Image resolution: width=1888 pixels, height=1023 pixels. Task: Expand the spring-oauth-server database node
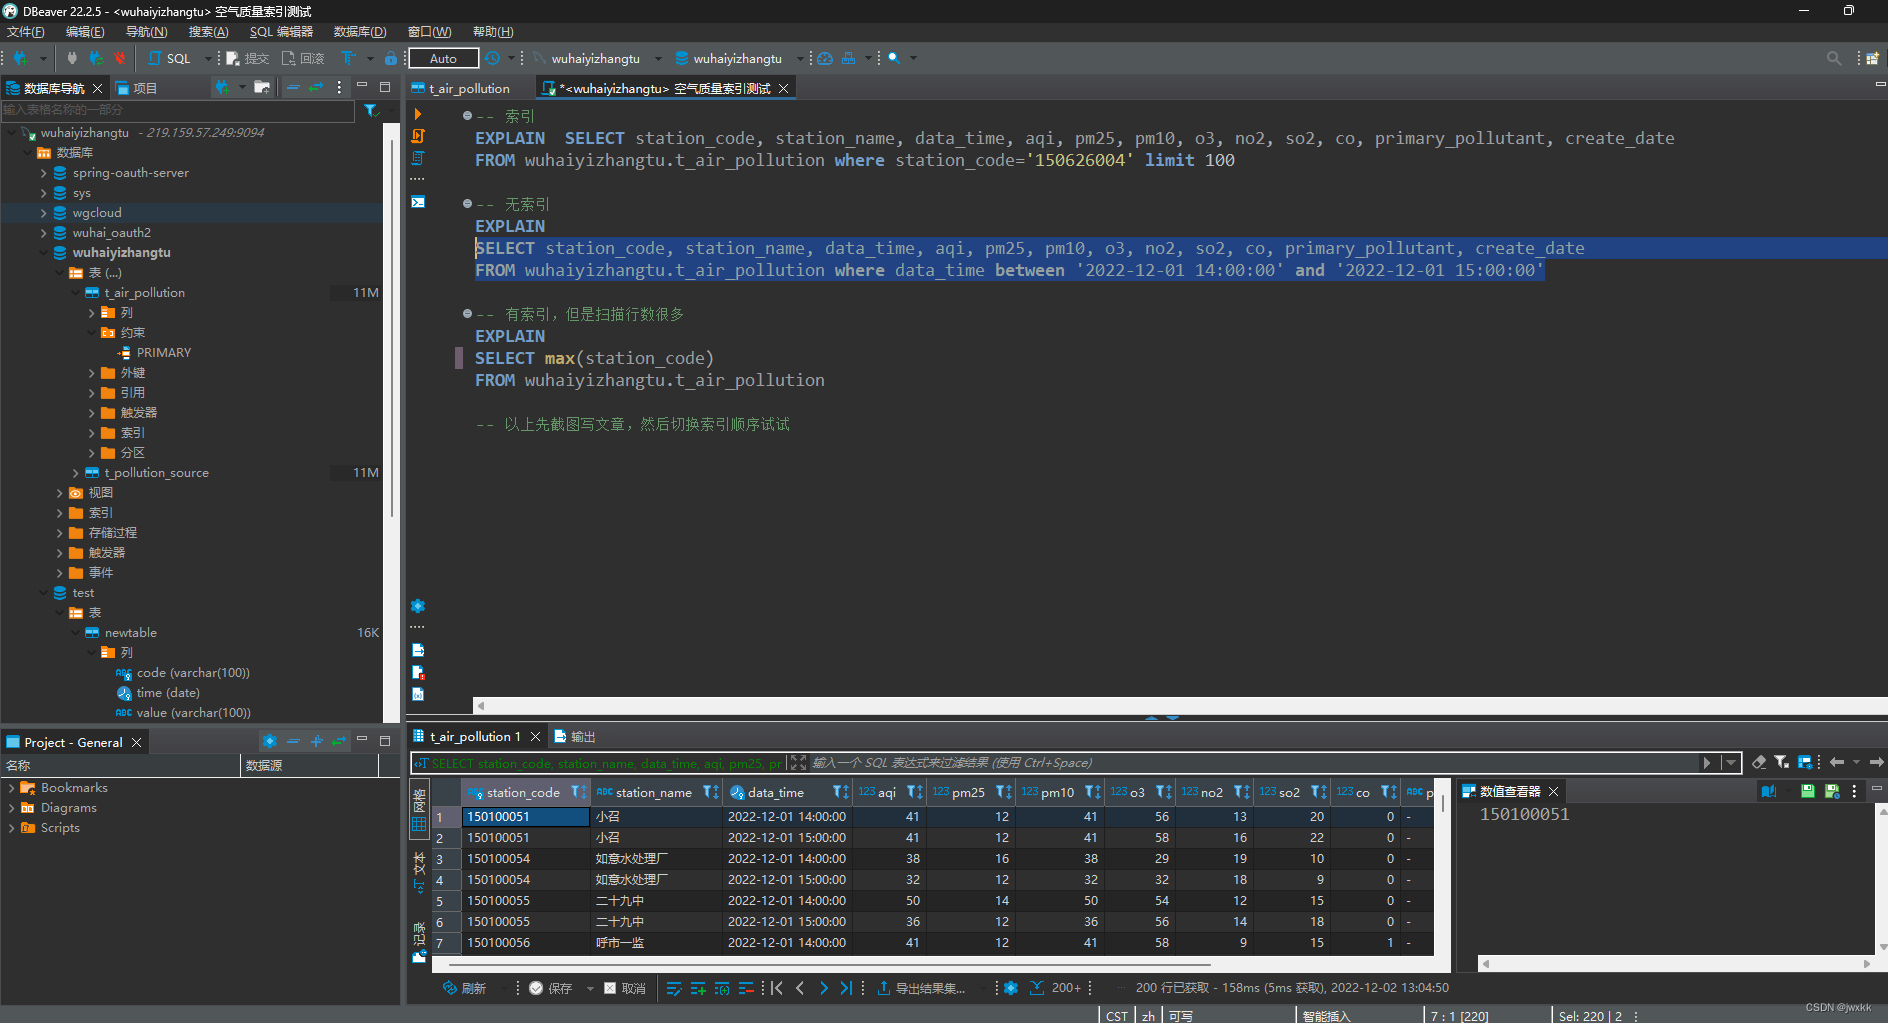pos(43,173)
